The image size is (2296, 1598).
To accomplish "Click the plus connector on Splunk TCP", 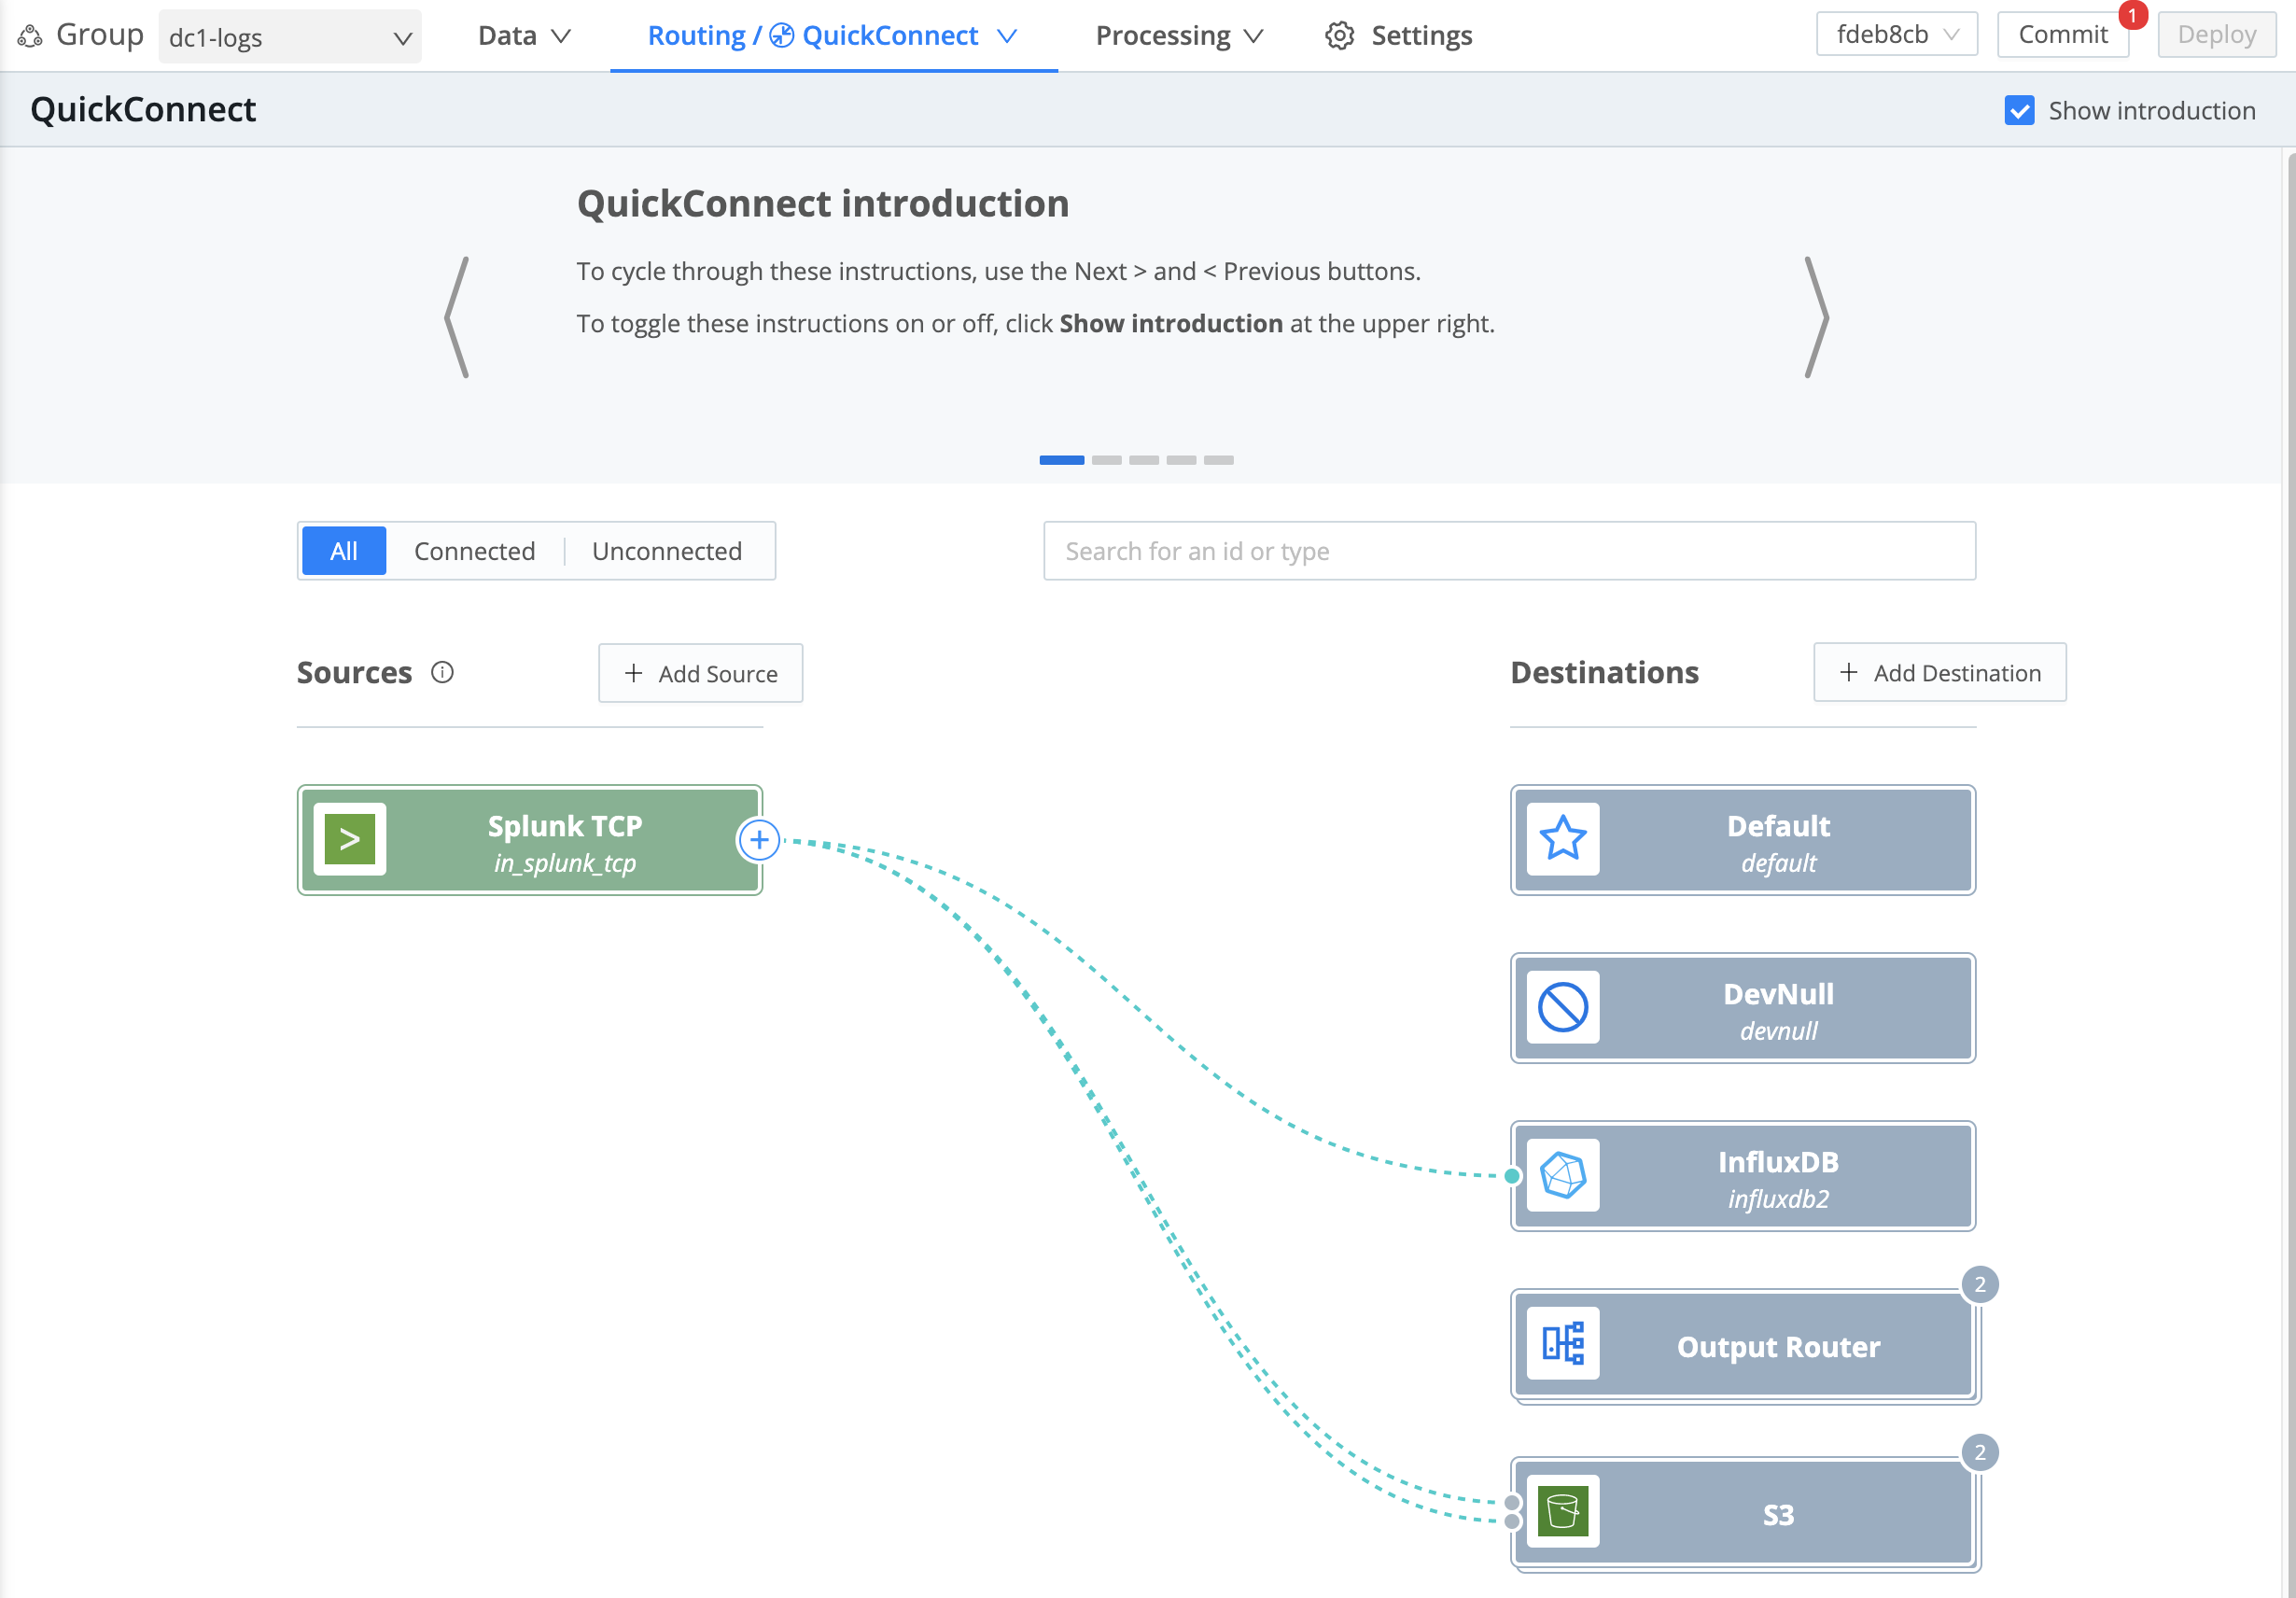I will [x=760, y=839].
